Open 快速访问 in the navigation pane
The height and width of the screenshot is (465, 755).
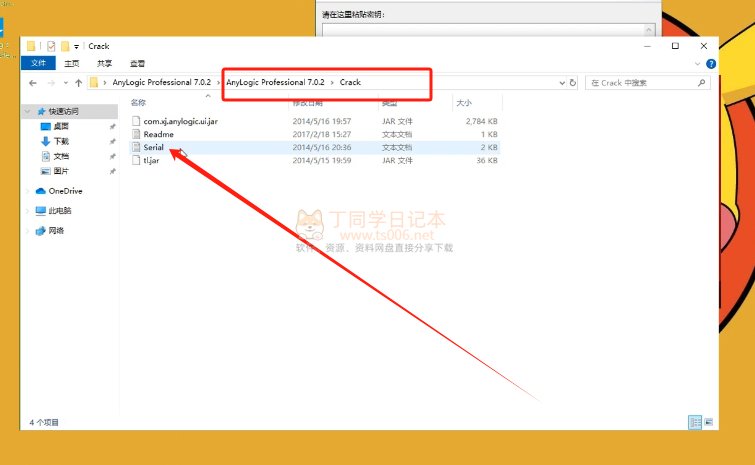coord(64,111)
